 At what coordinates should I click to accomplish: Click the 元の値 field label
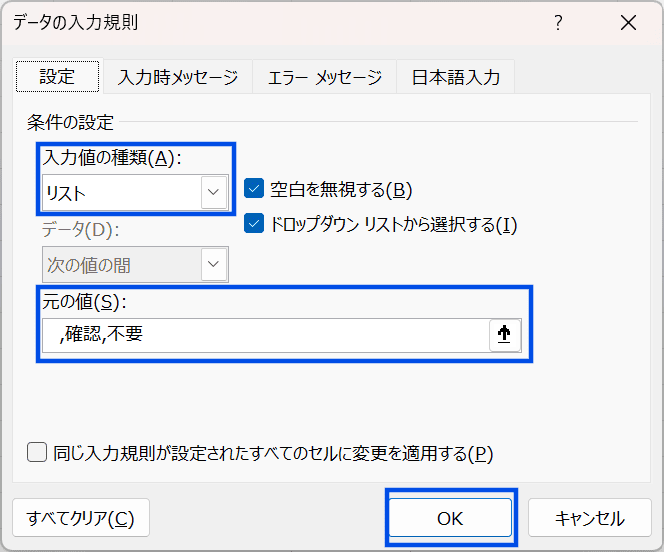pos(87,302)
